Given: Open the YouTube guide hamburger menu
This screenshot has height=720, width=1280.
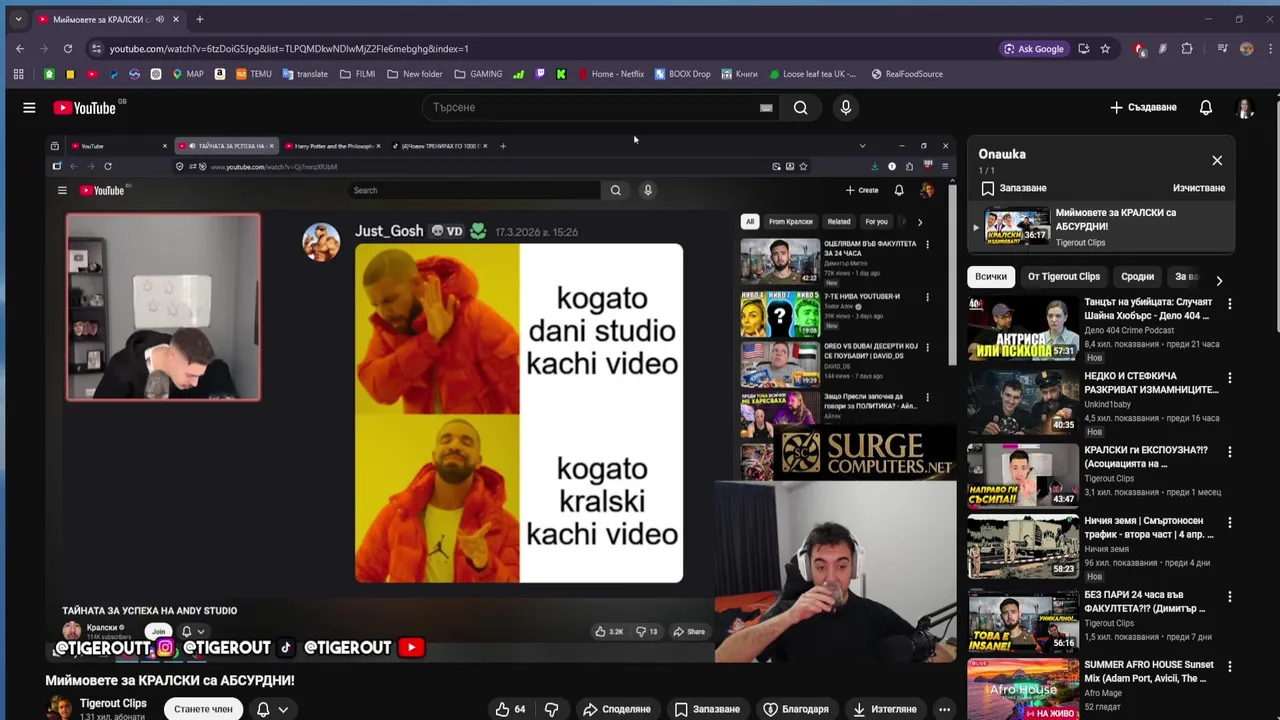Looking at the screenshot, I should click(29, 107).
